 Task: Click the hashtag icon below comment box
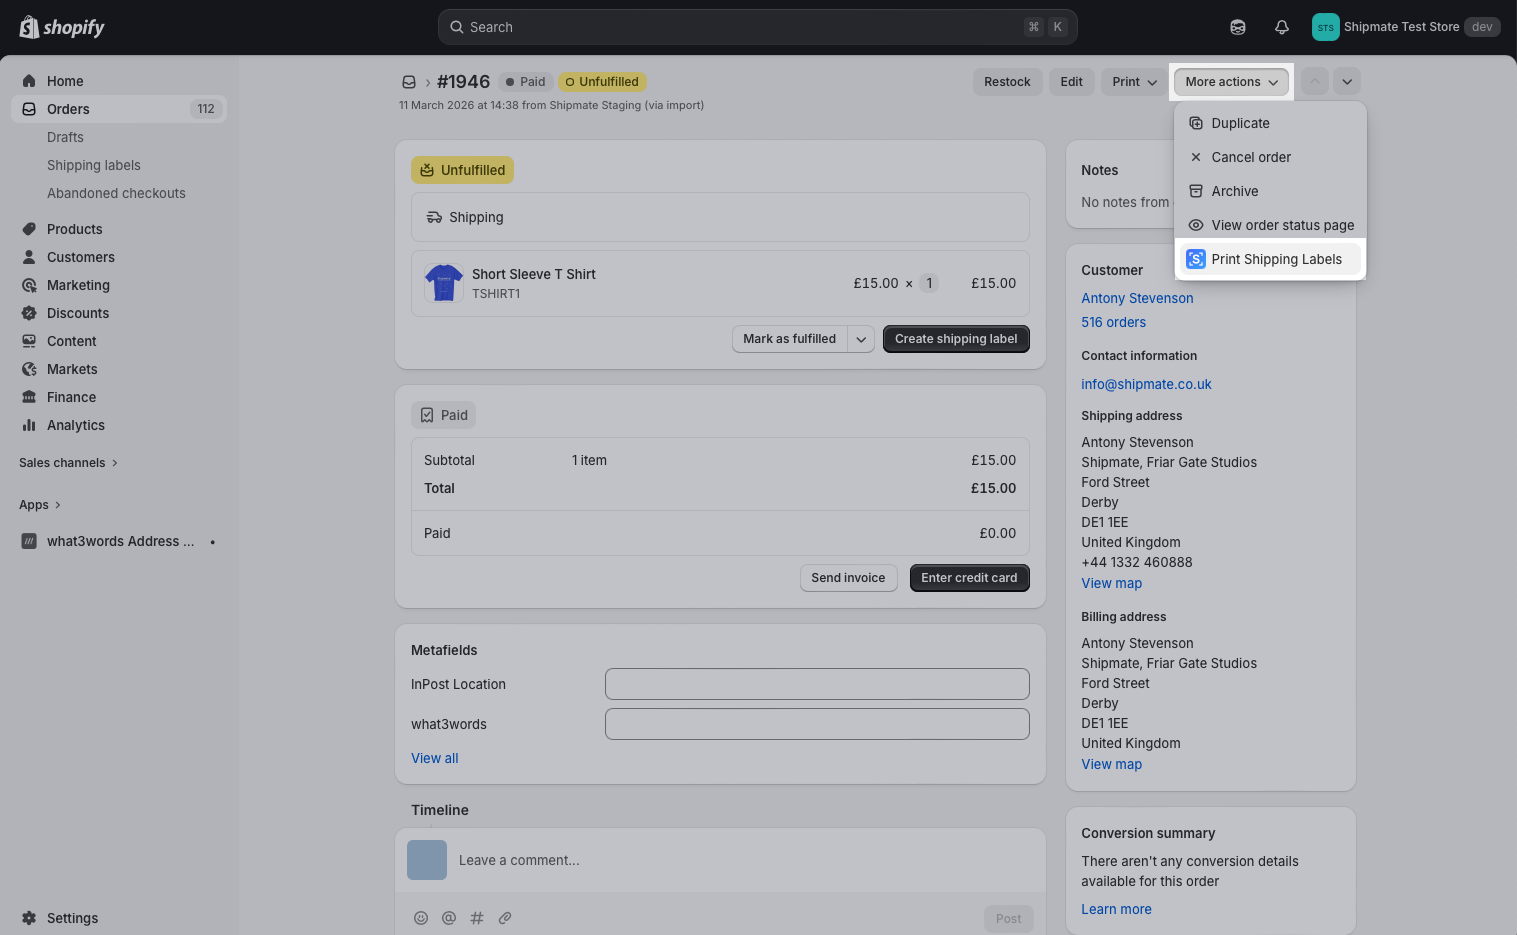tap(477, 918)
